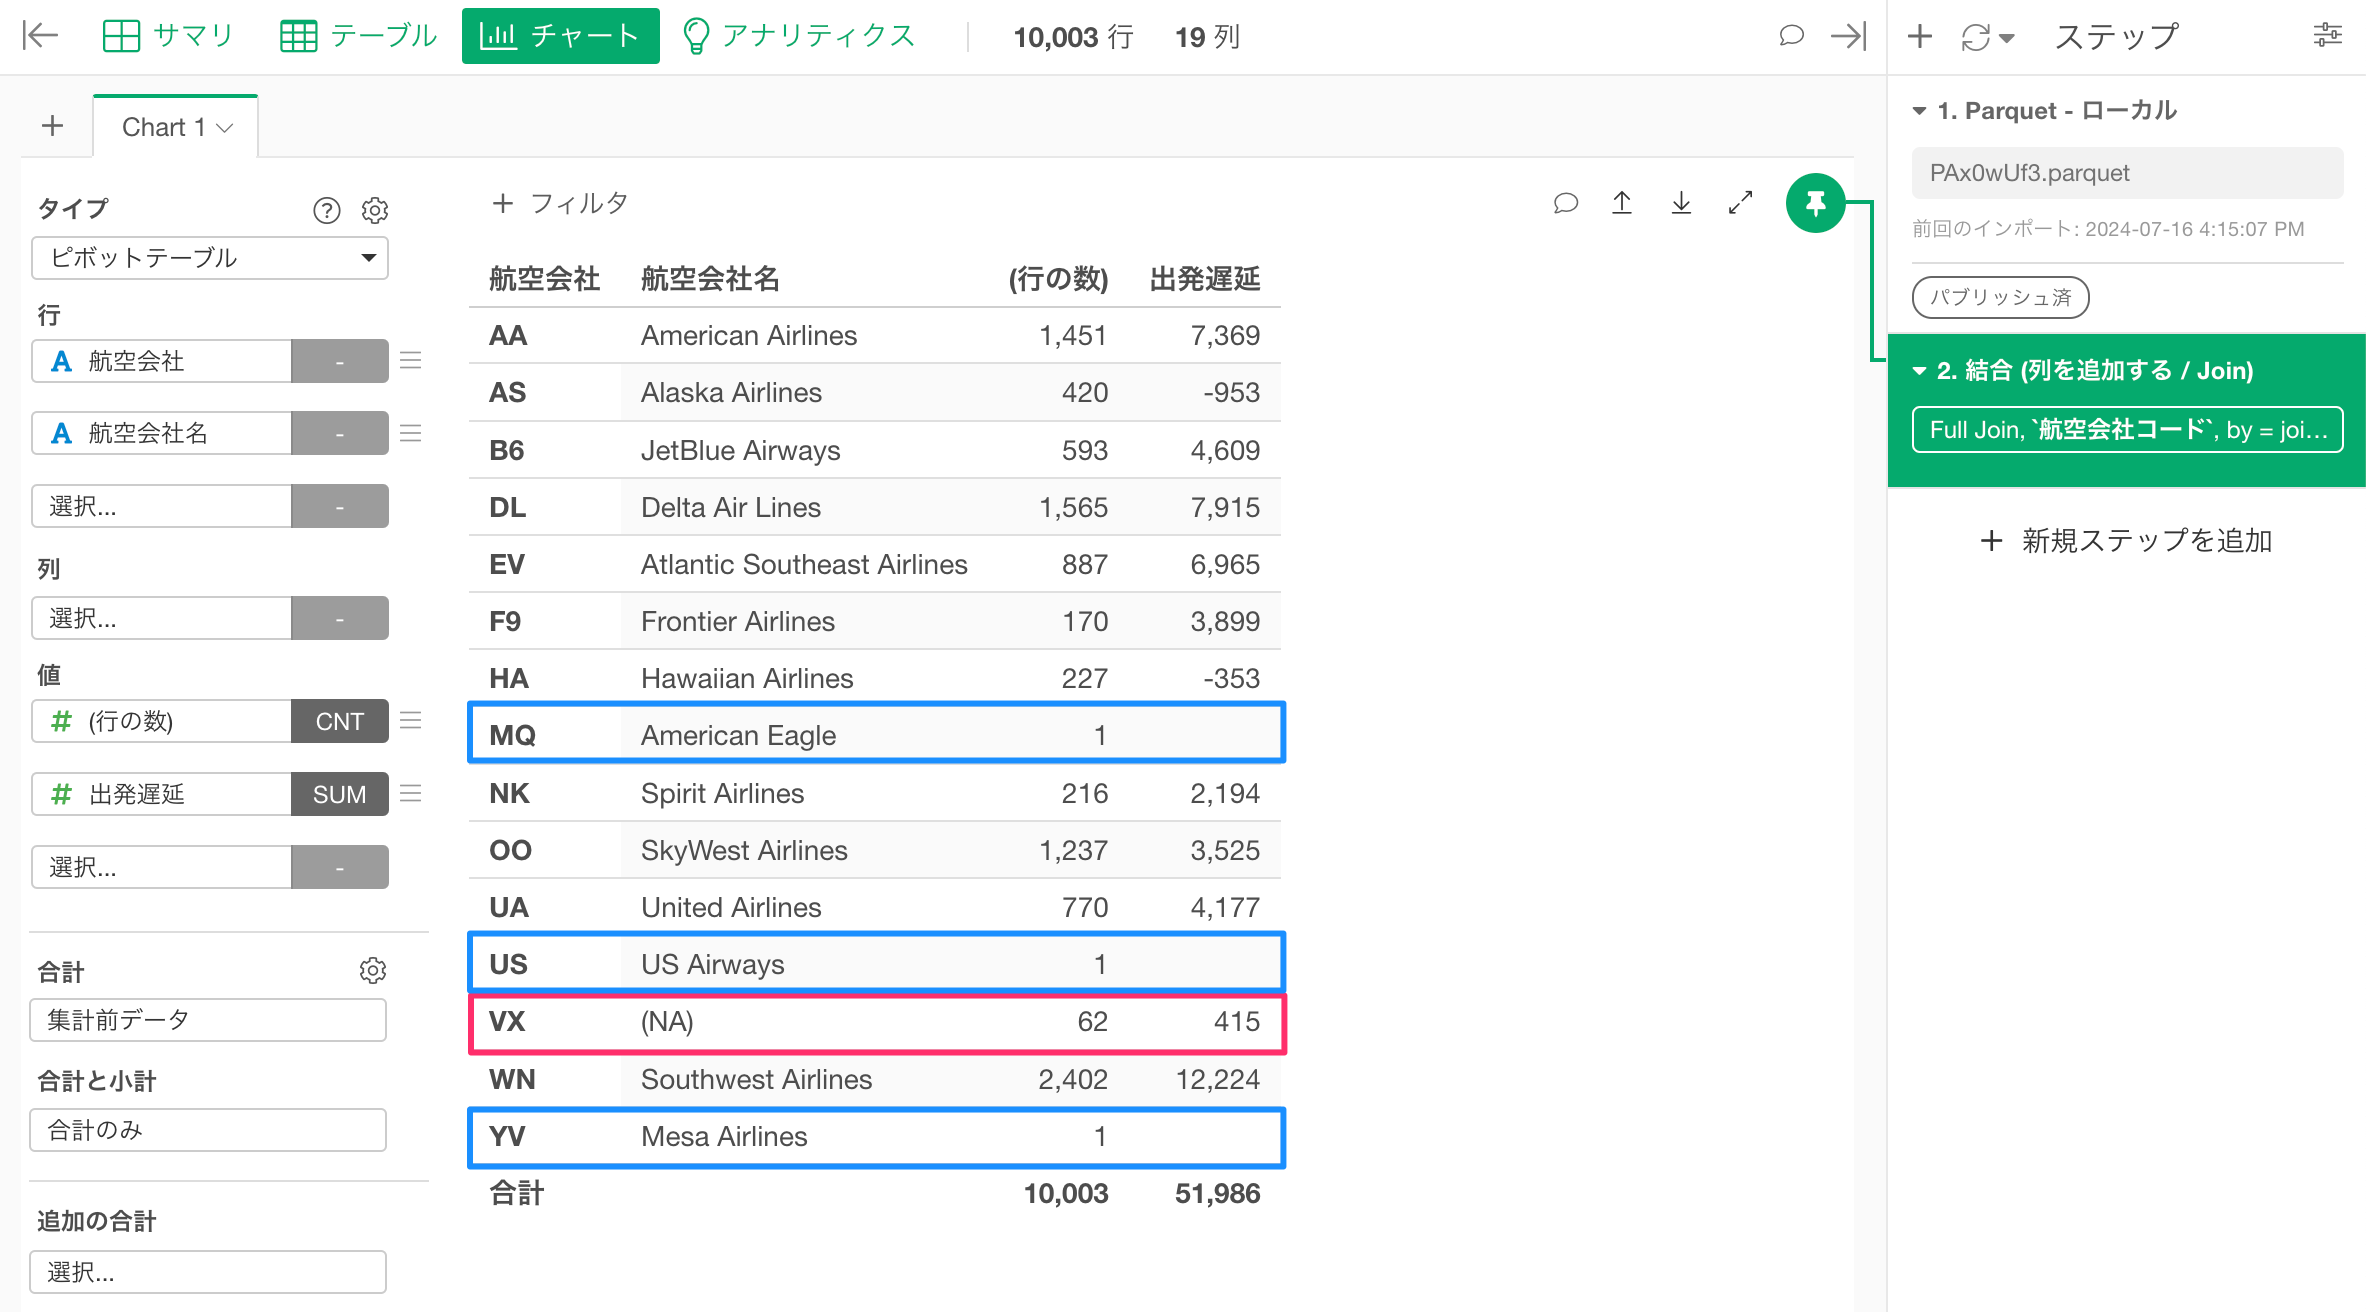The height and width of the screenshot is (1312, 2366).
Task: Open menu icon for (行の数) value
Action: [410, 721]
